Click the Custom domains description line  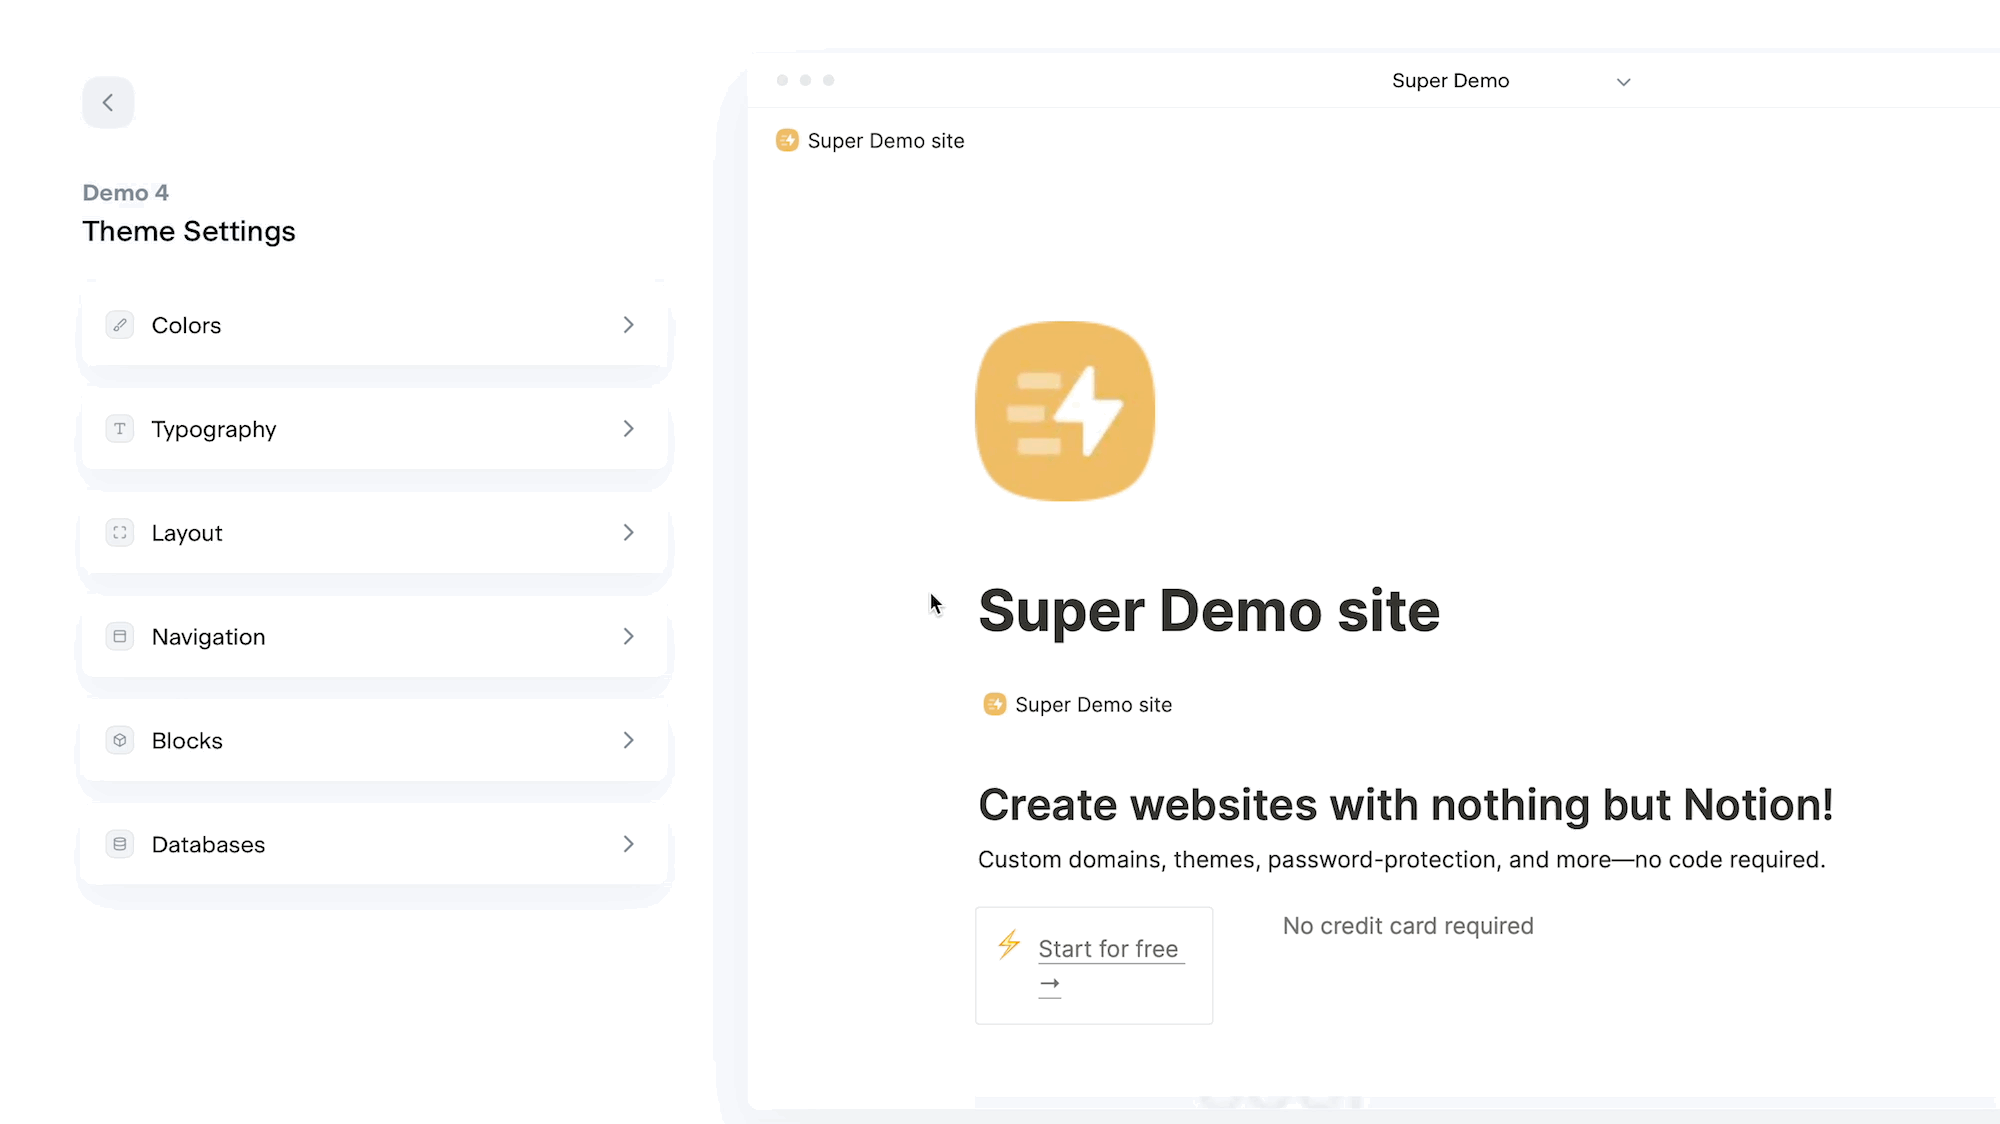click(x=1401, y=860)
